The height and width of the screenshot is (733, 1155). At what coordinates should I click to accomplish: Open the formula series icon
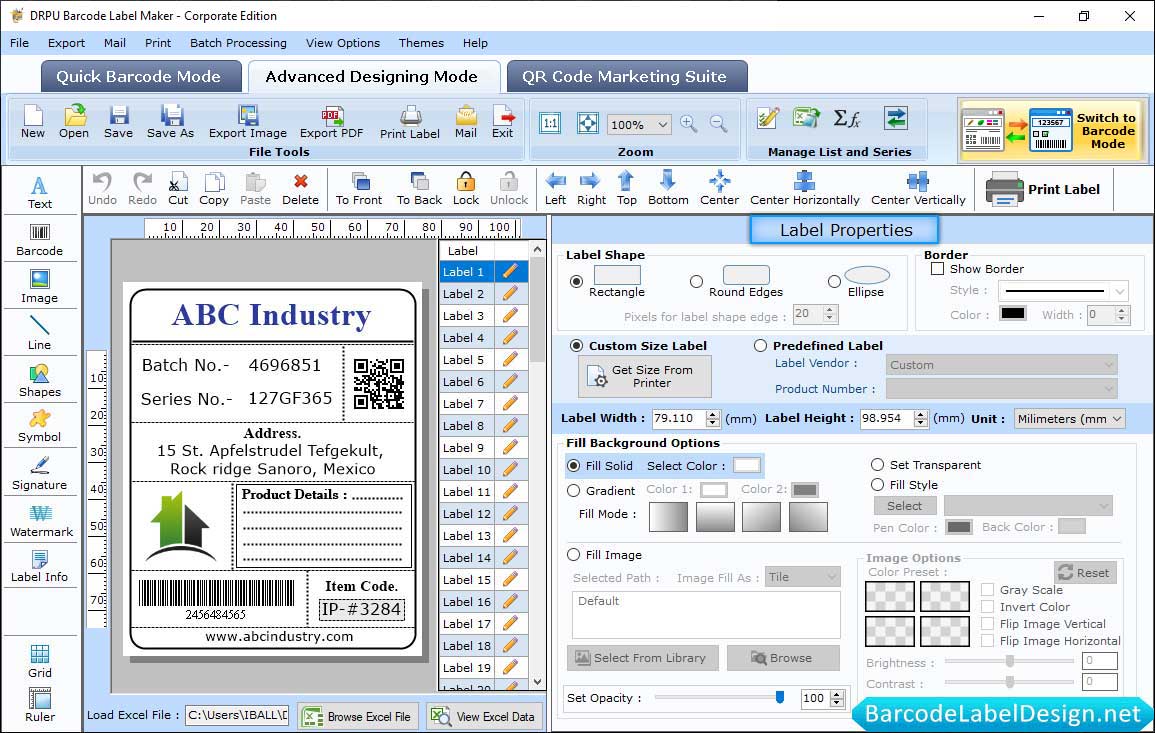pos(847,118)
